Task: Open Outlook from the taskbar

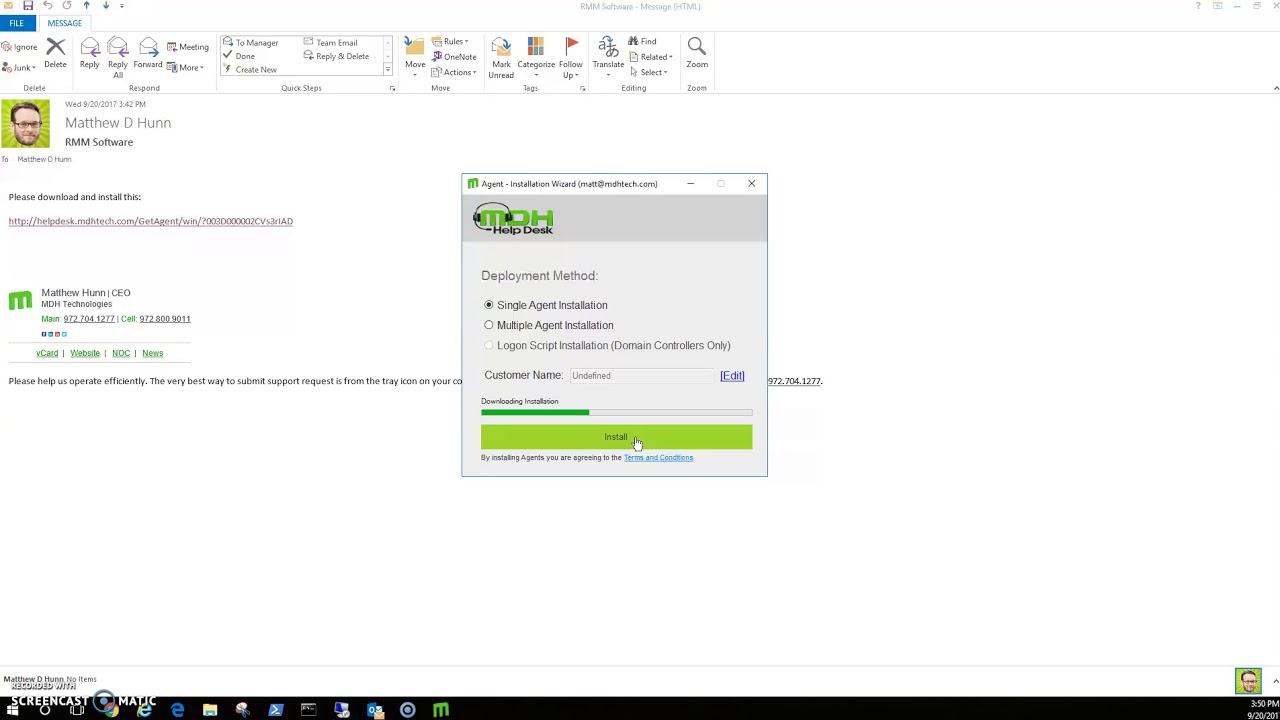Action: pos(375,710)
